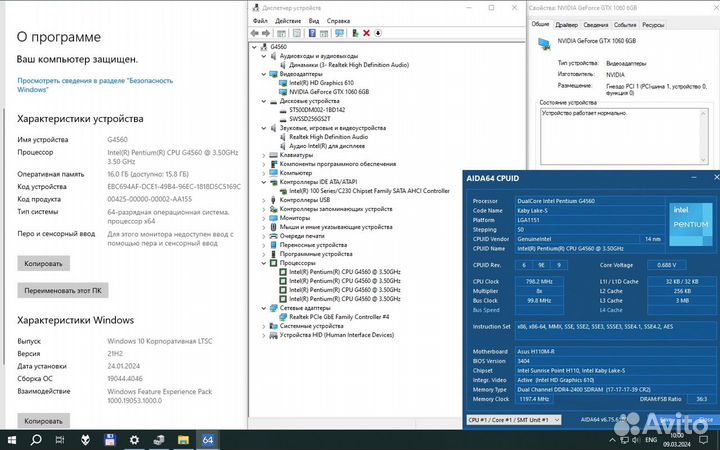This screenshot has height=450, width=720.
Task: Click the taskbar clock showing 09.03.2024
Action: [676, 440]
